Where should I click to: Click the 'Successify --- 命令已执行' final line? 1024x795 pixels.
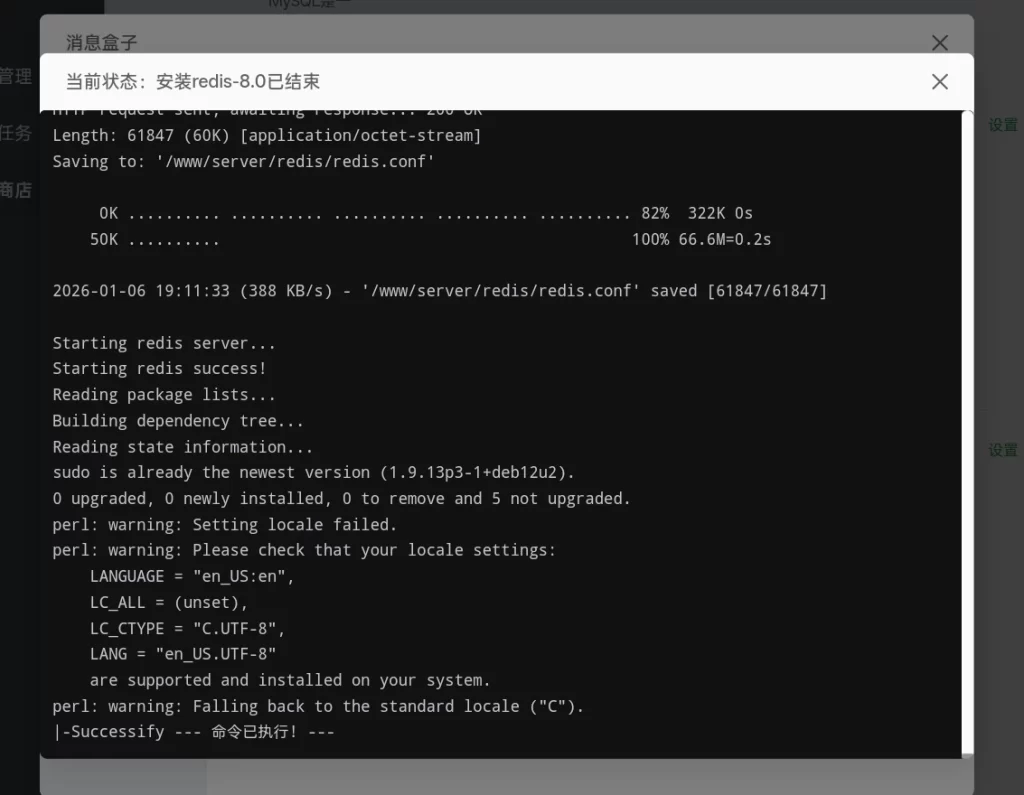(x=193, y=732)
